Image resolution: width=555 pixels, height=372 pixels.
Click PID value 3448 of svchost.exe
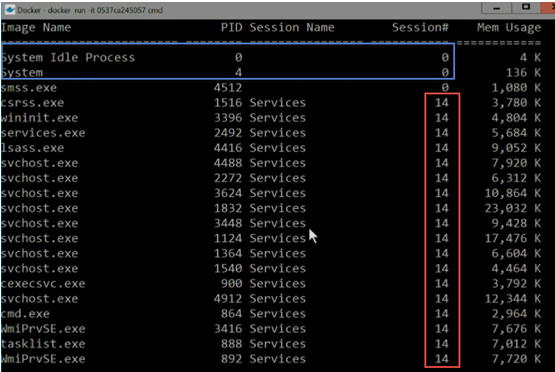tap(228, 223)
